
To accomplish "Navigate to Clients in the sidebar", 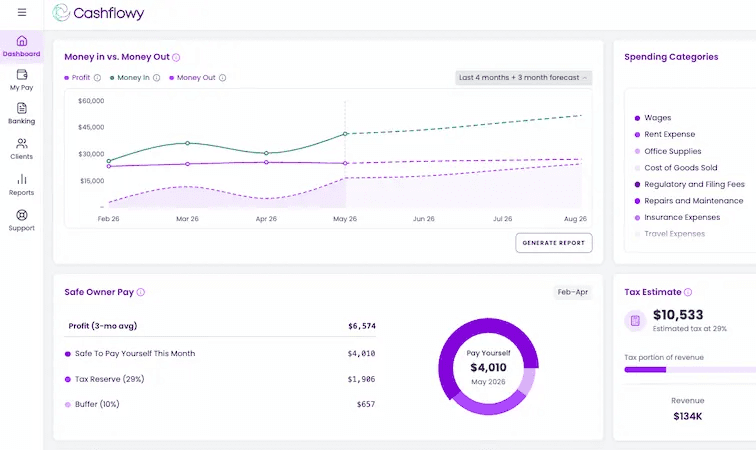I will coord(22,149).
